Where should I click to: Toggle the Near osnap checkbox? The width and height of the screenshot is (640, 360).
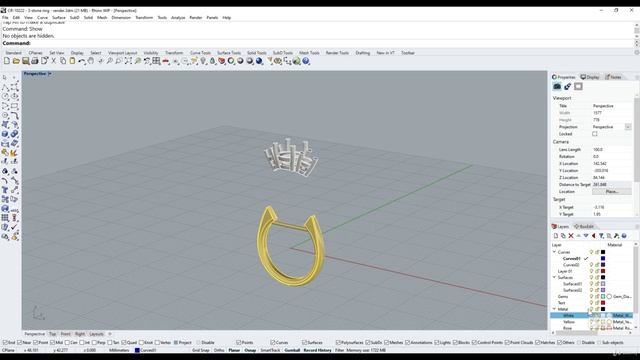(20, 342)
